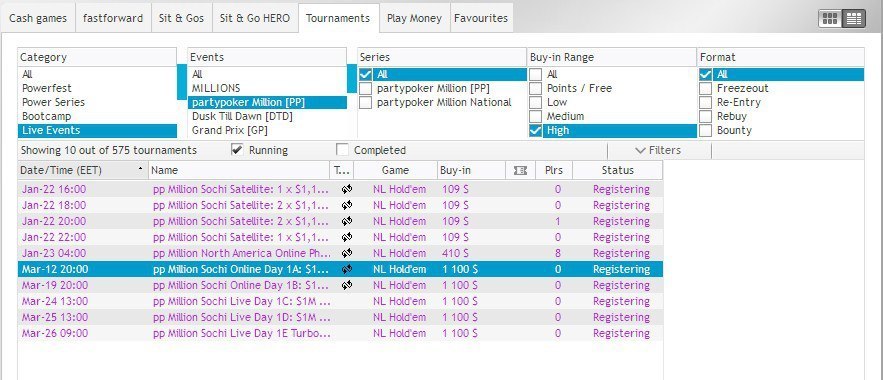
Task: Select the Tournaments tab
Action: 338,18
